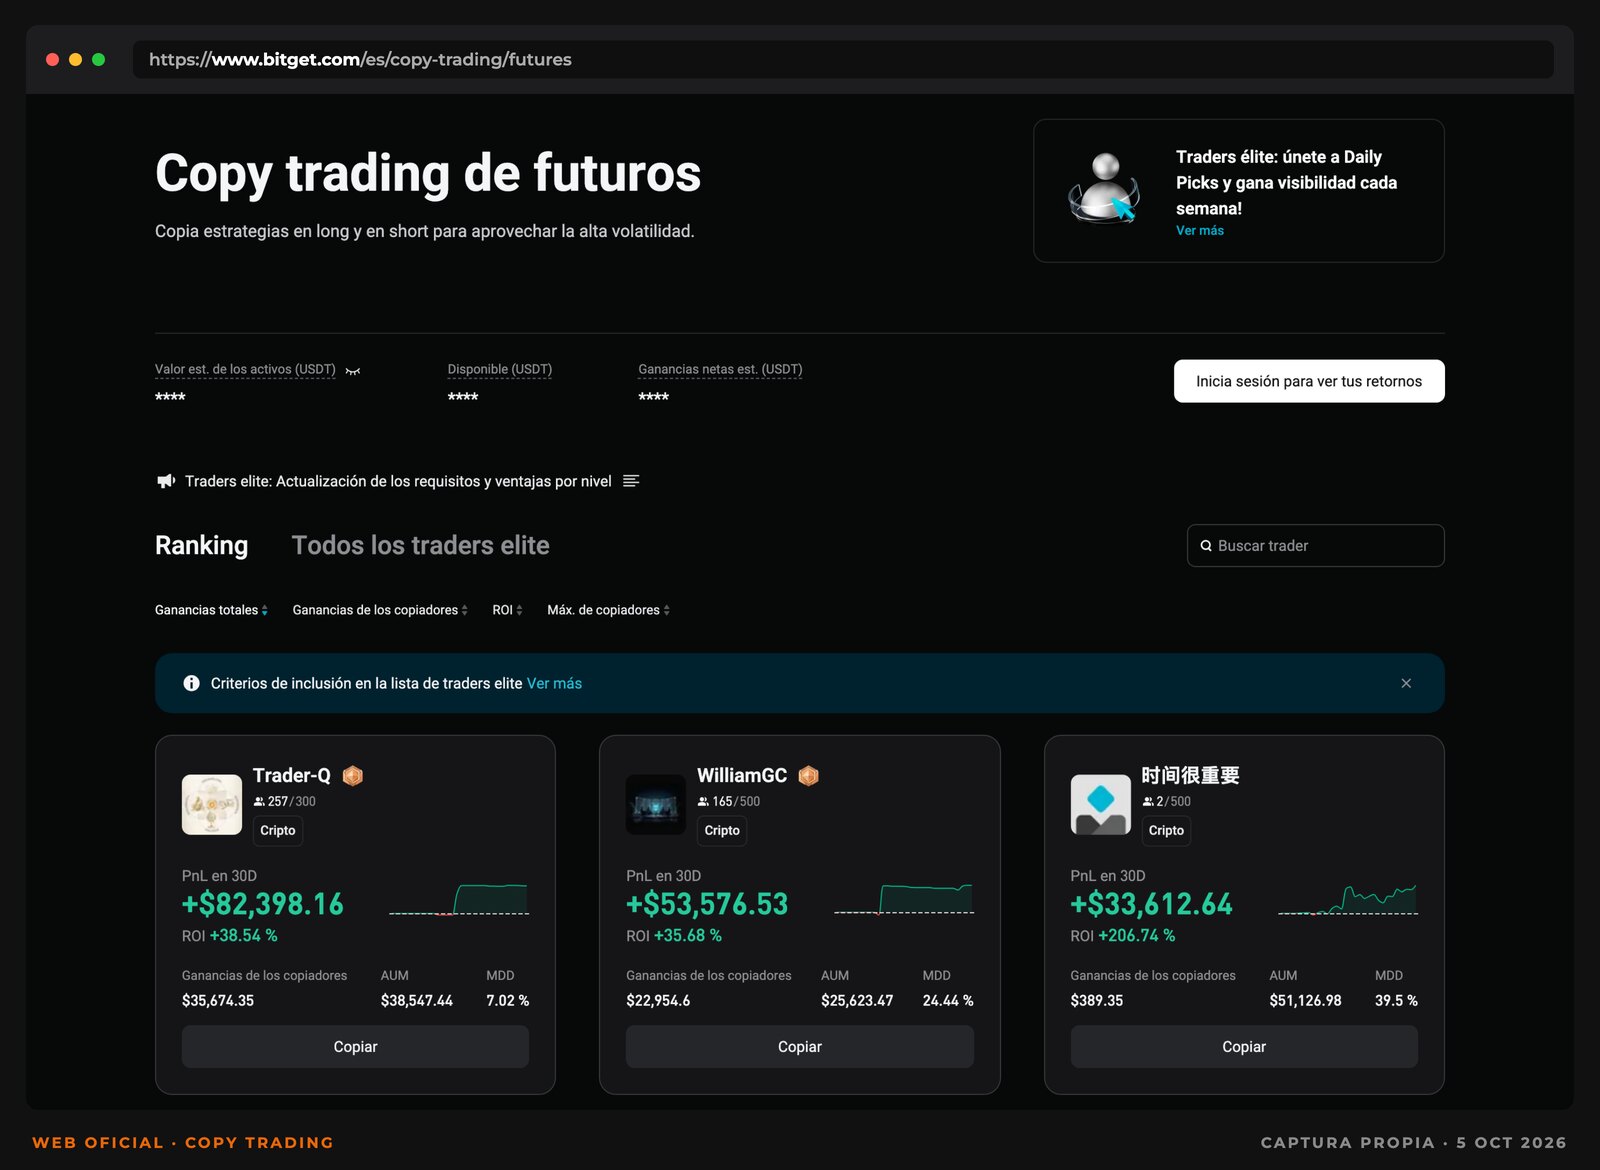
Task: Copy trader Trader-Q
Action: 355,1047
